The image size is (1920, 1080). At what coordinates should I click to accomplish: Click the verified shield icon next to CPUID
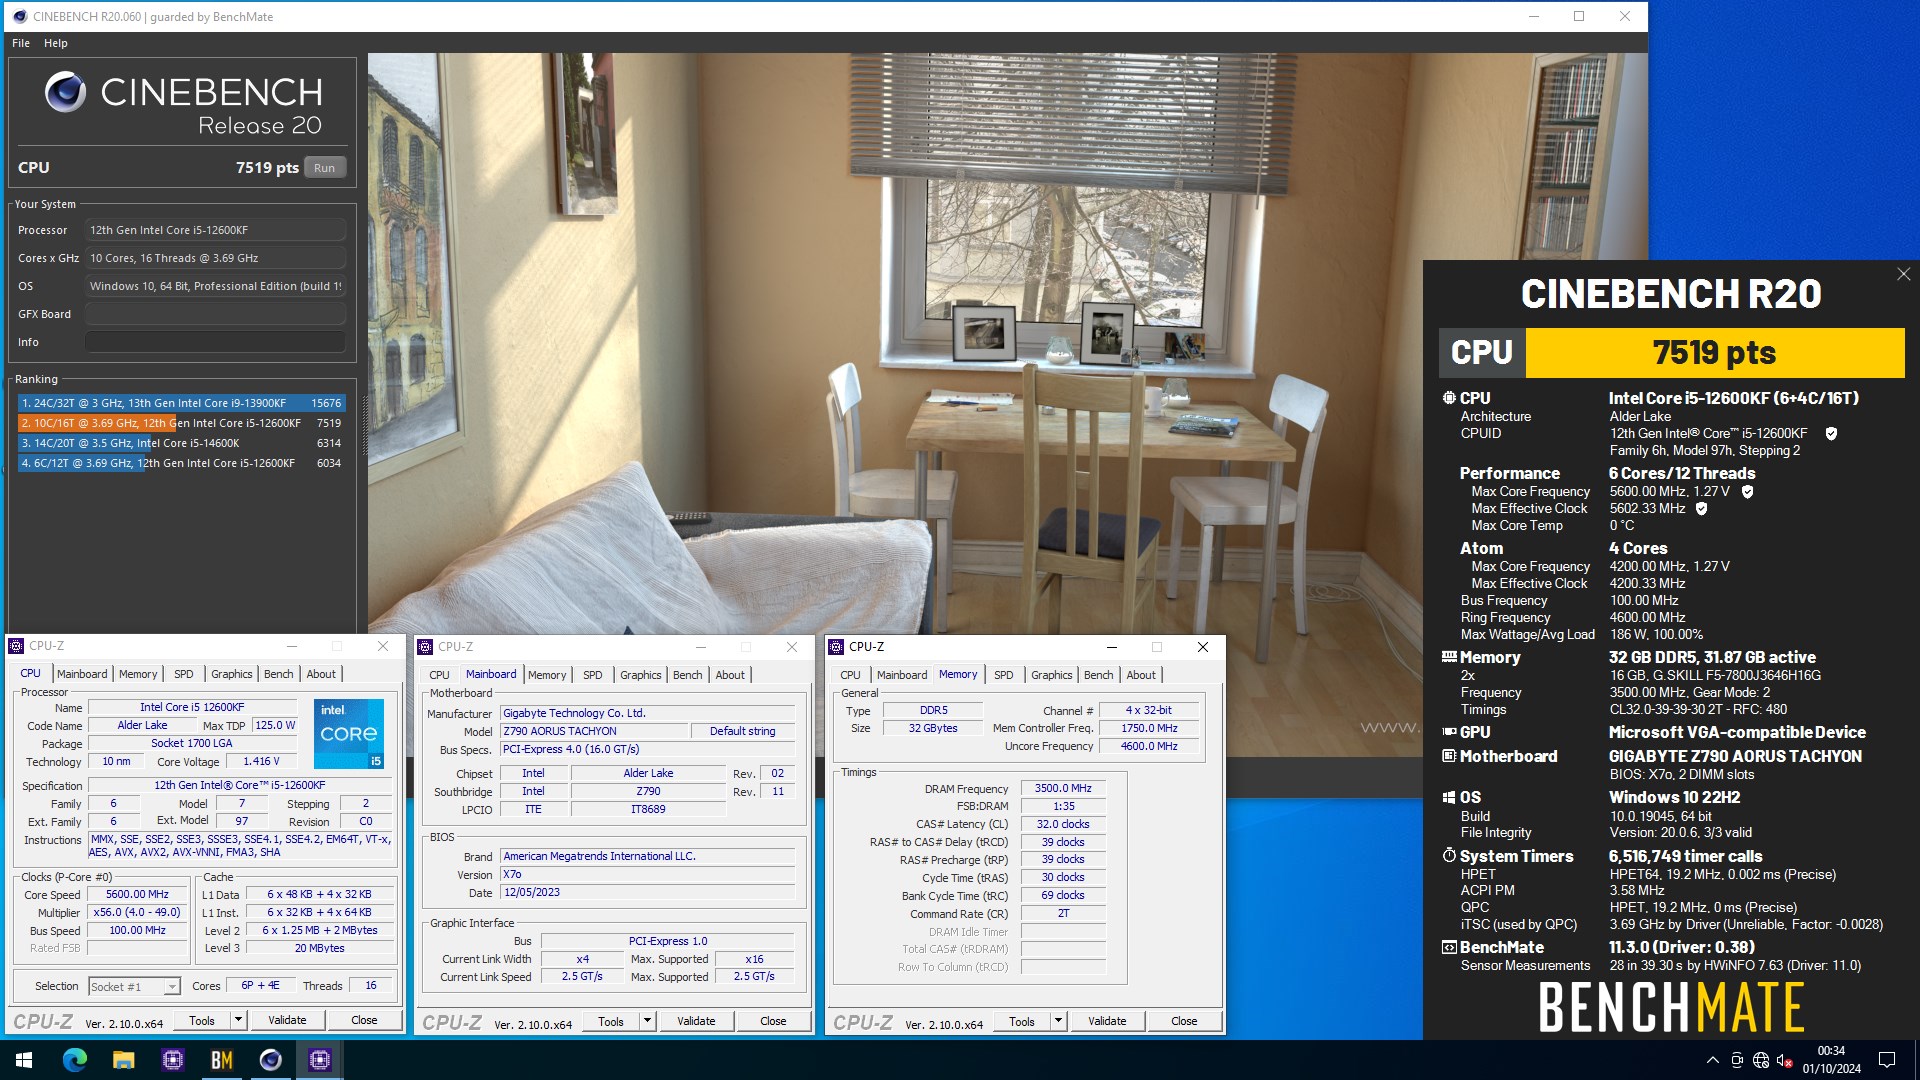point(1831,433)
